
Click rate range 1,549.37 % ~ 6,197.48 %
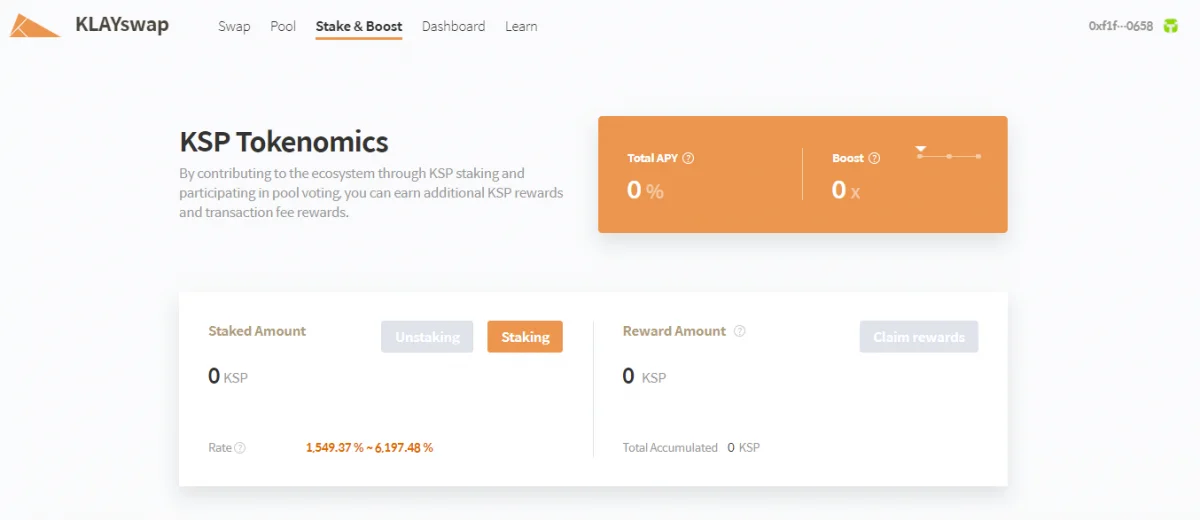[x=369, y=448]
